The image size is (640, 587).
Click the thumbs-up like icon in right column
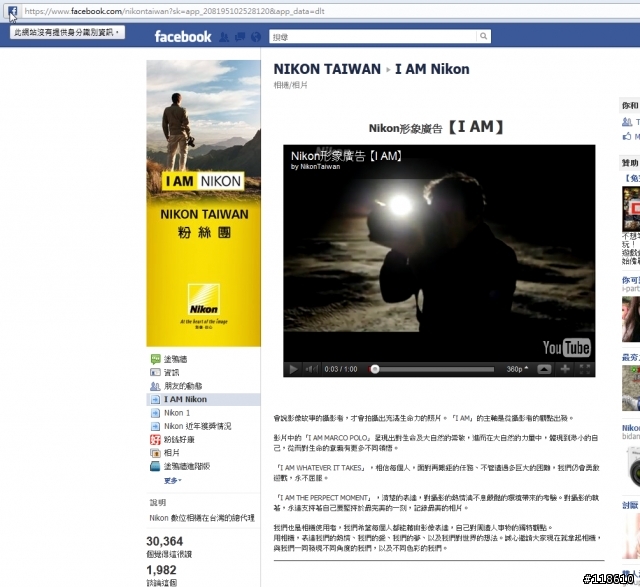point(627,136)
